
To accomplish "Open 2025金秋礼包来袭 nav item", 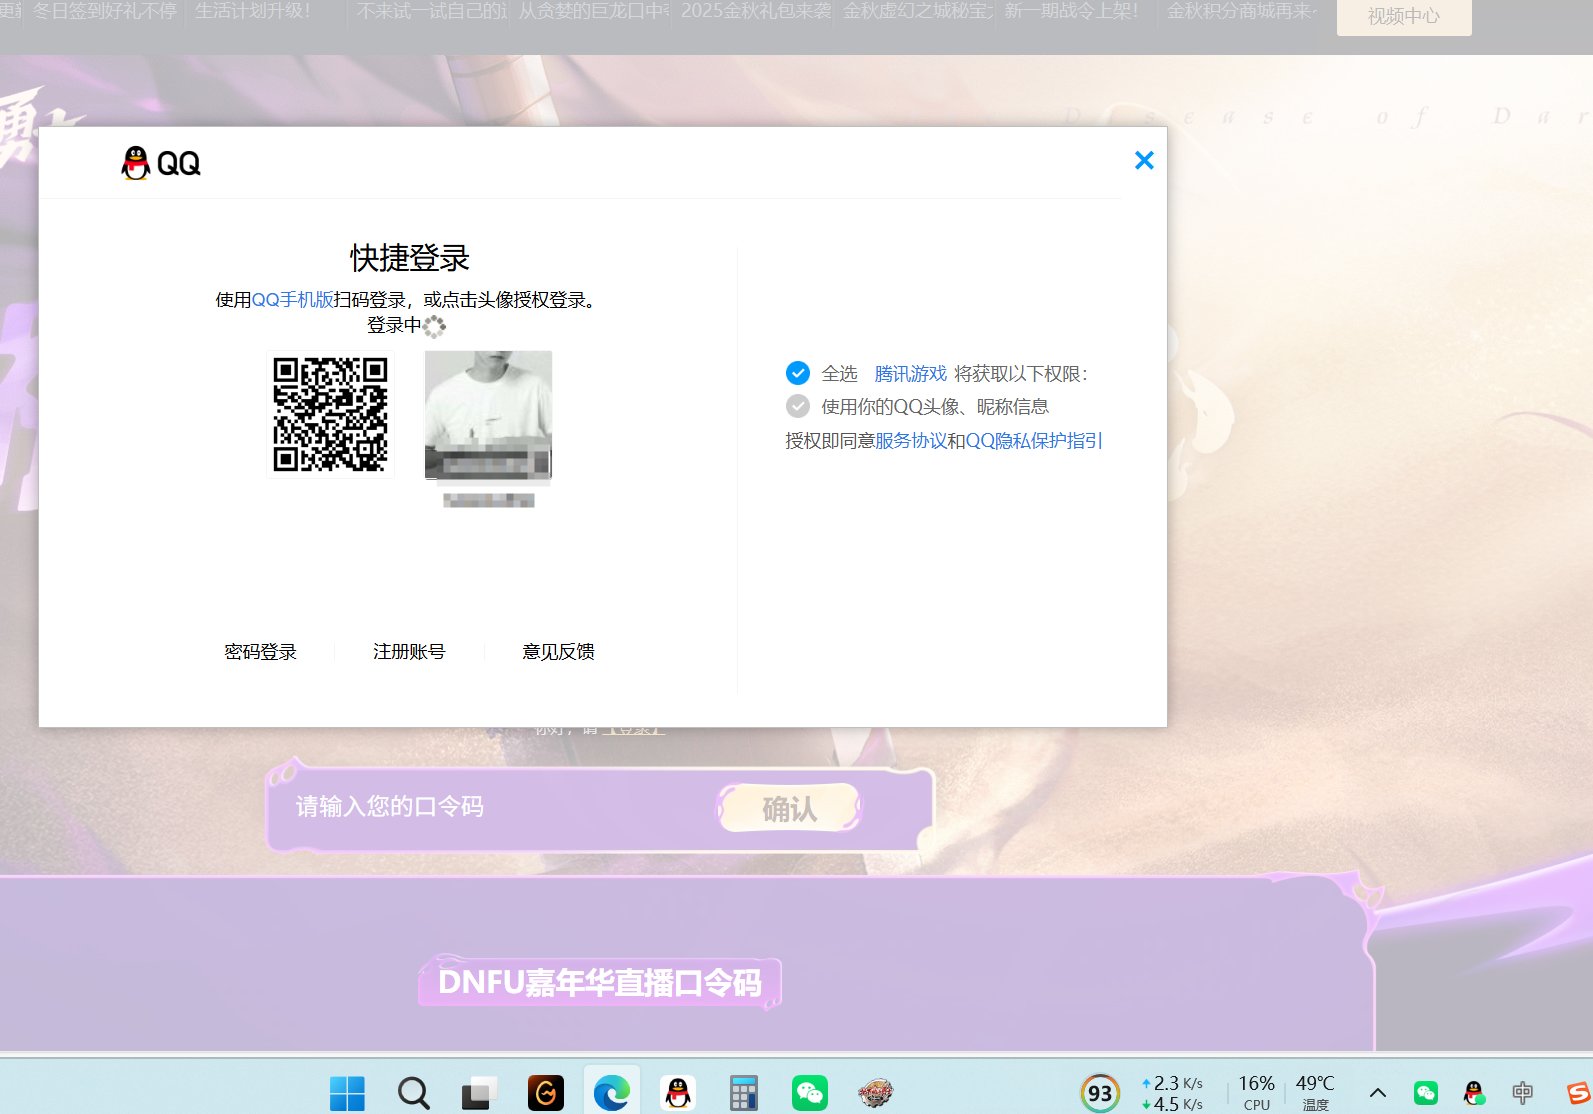I will [756, 12].
